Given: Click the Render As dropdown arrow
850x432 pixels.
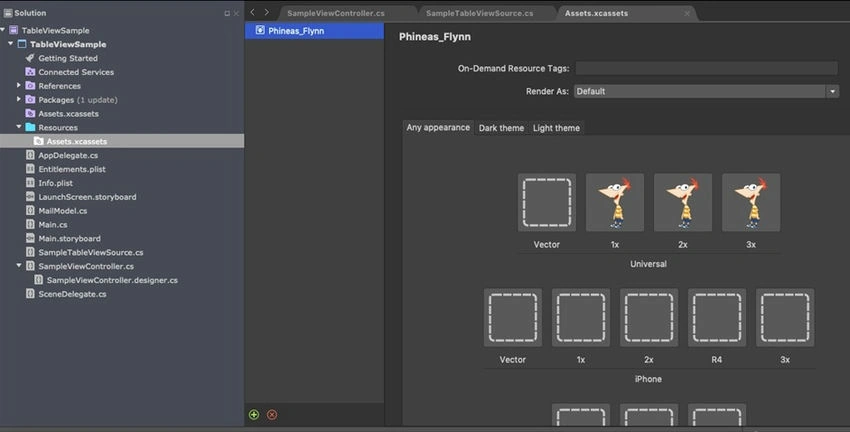Looking at the screenshot, I should 833,92.
